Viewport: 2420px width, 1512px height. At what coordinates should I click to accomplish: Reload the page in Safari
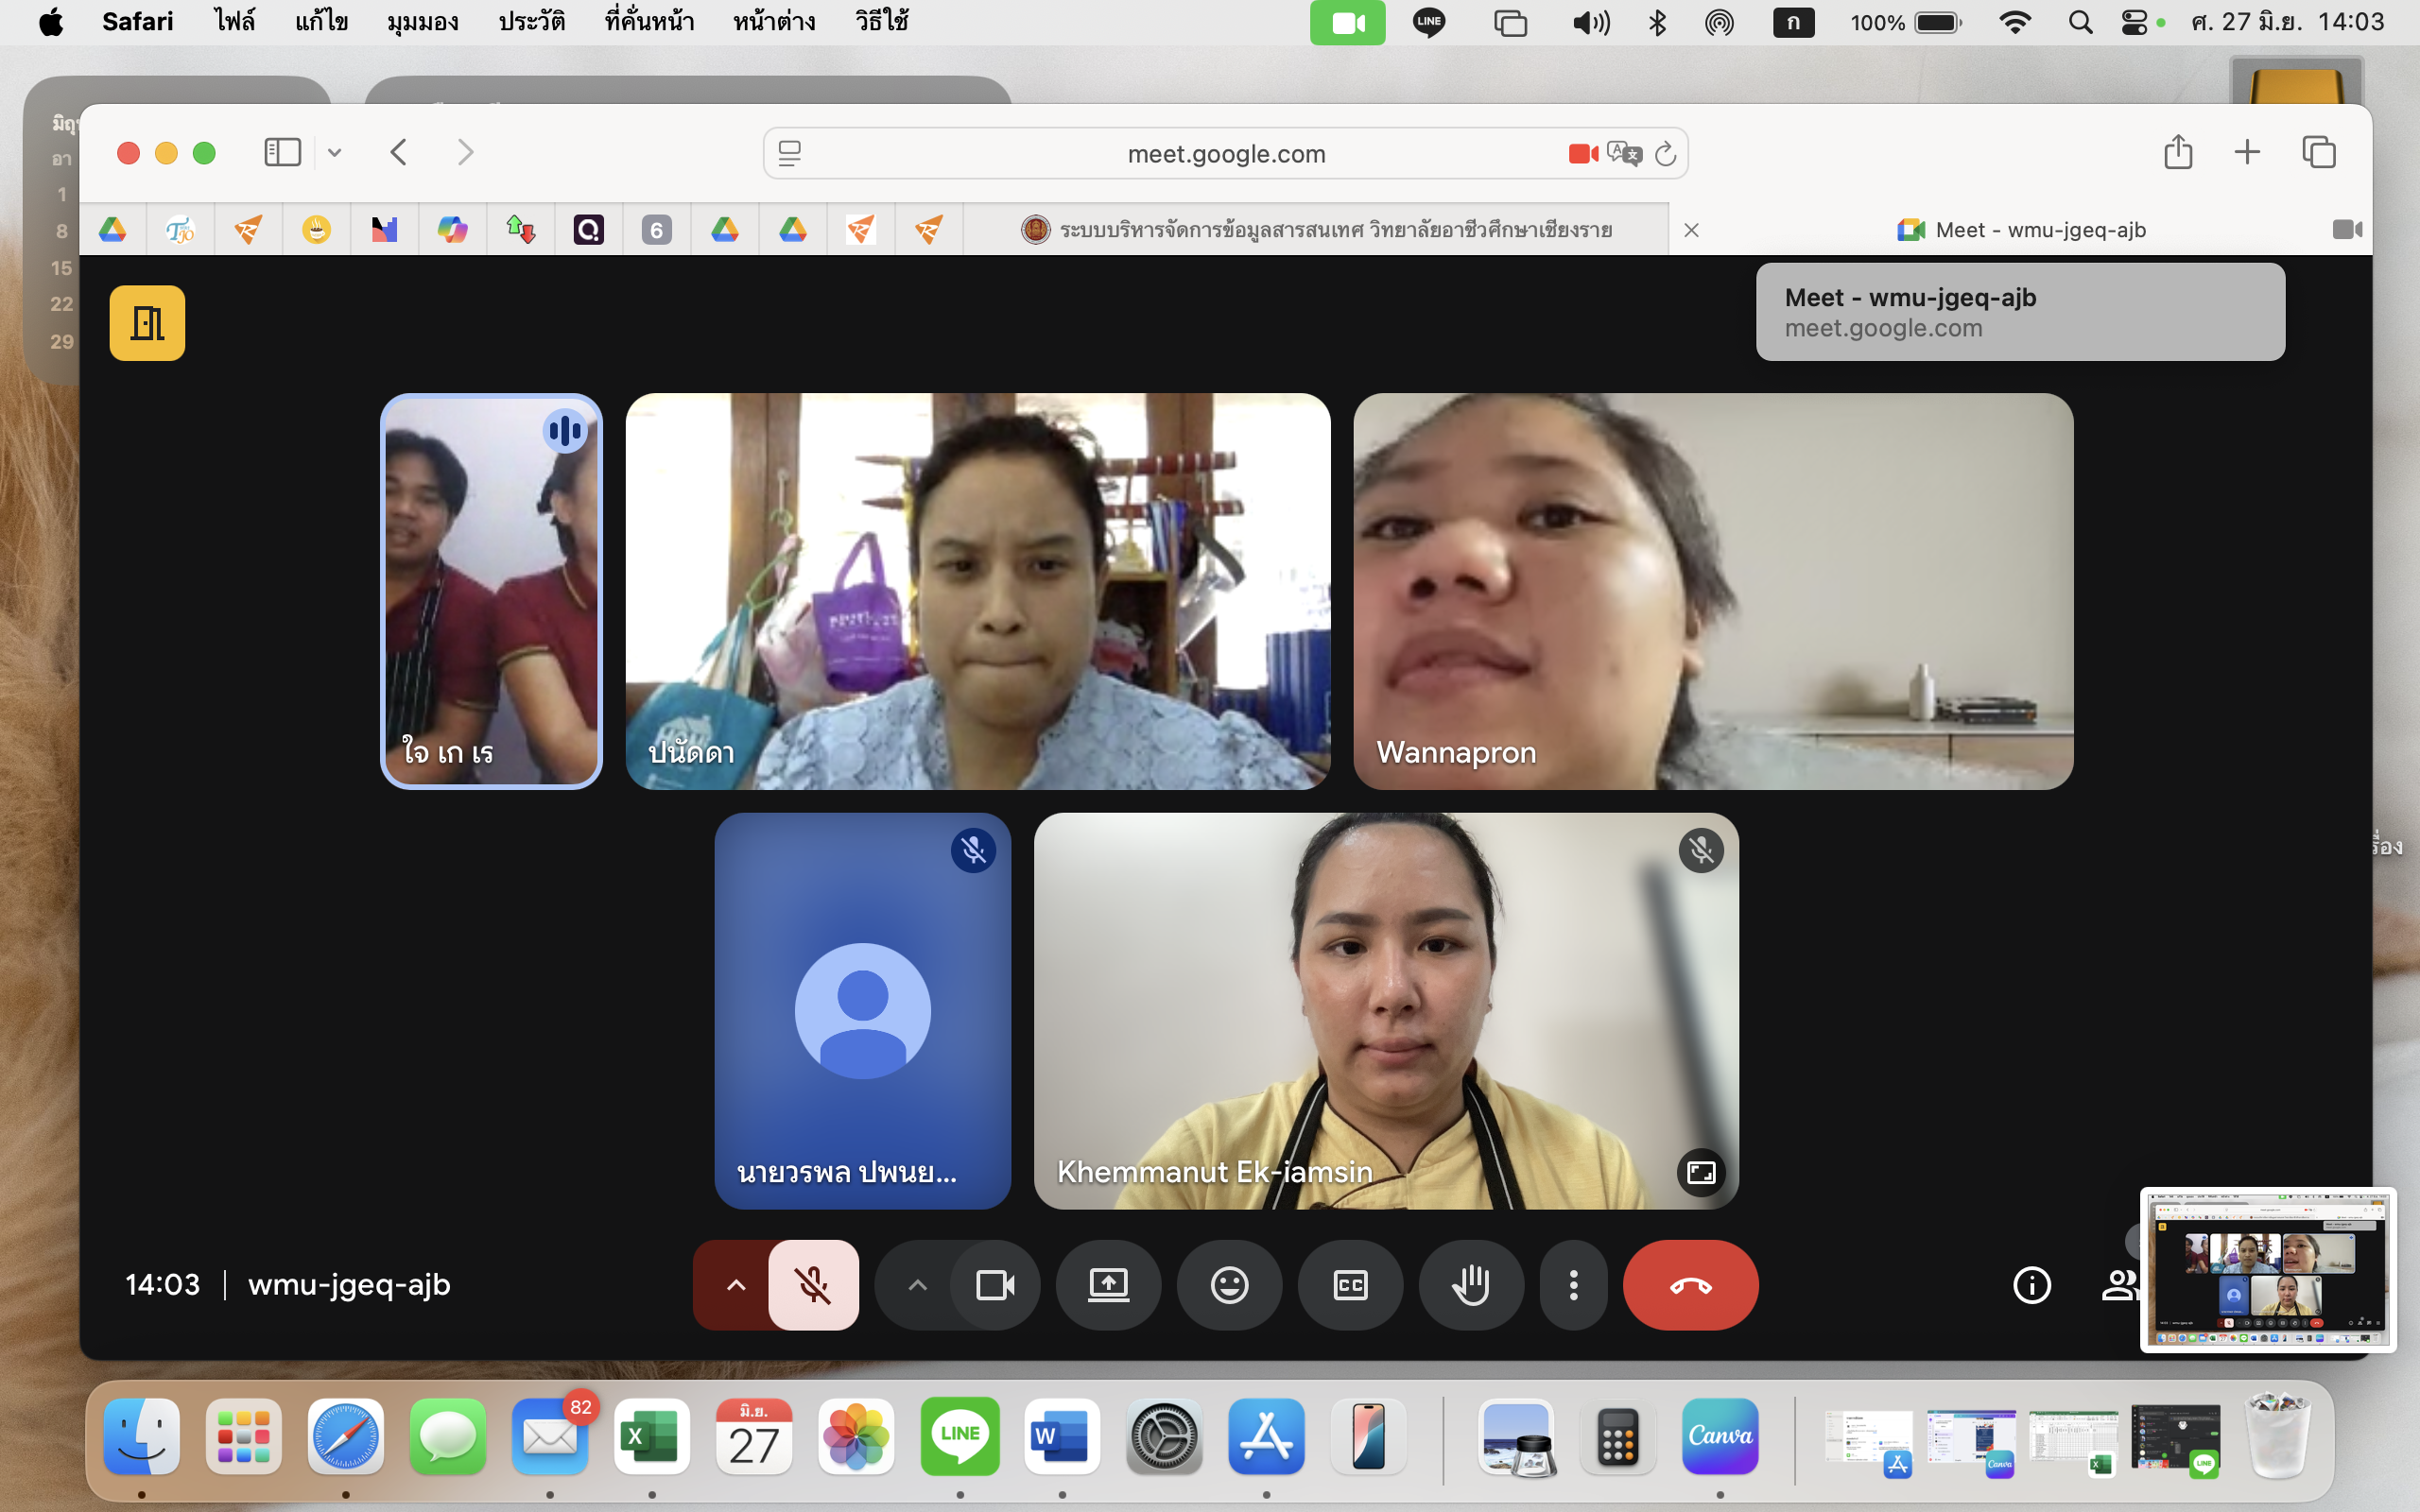pos(1665,154)
